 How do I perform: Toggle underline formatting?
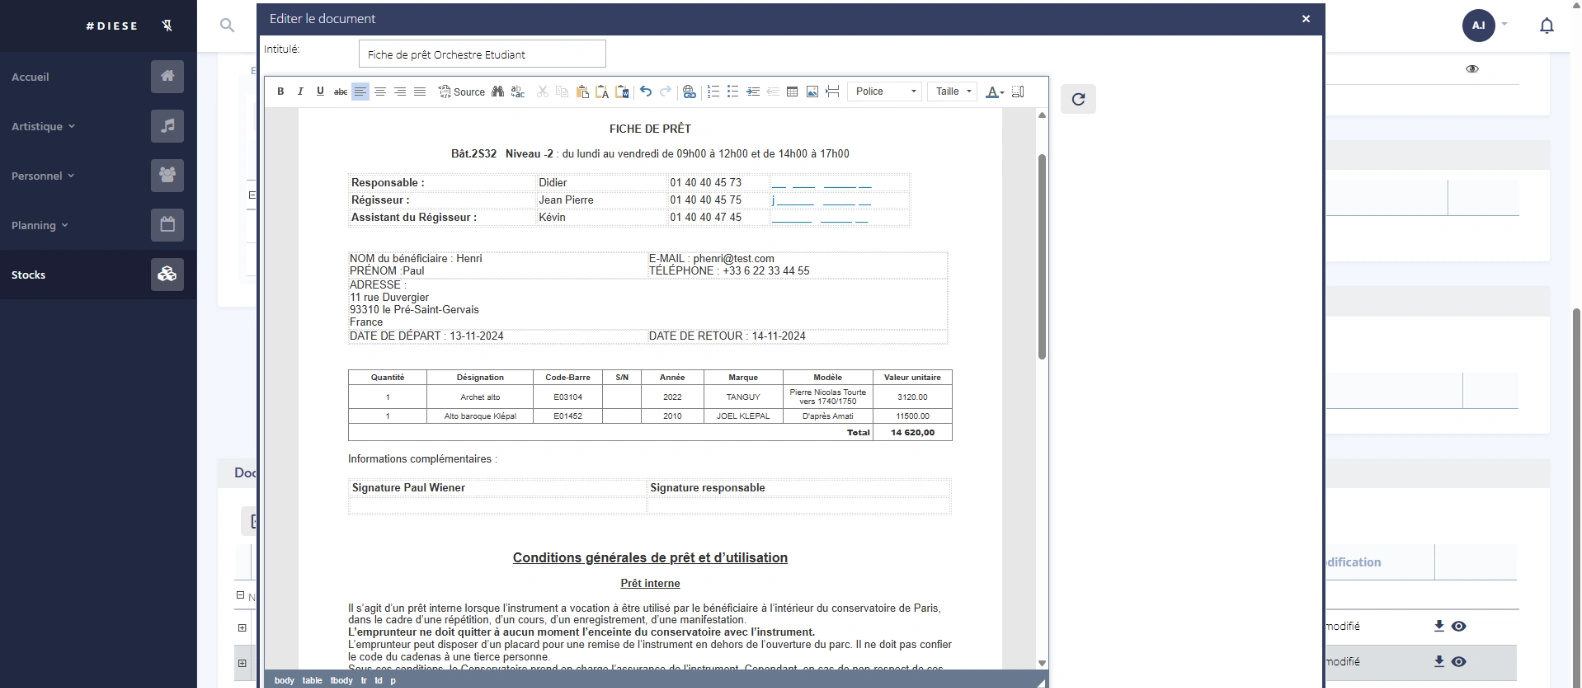pyautogui.click(x=320, y=92)
